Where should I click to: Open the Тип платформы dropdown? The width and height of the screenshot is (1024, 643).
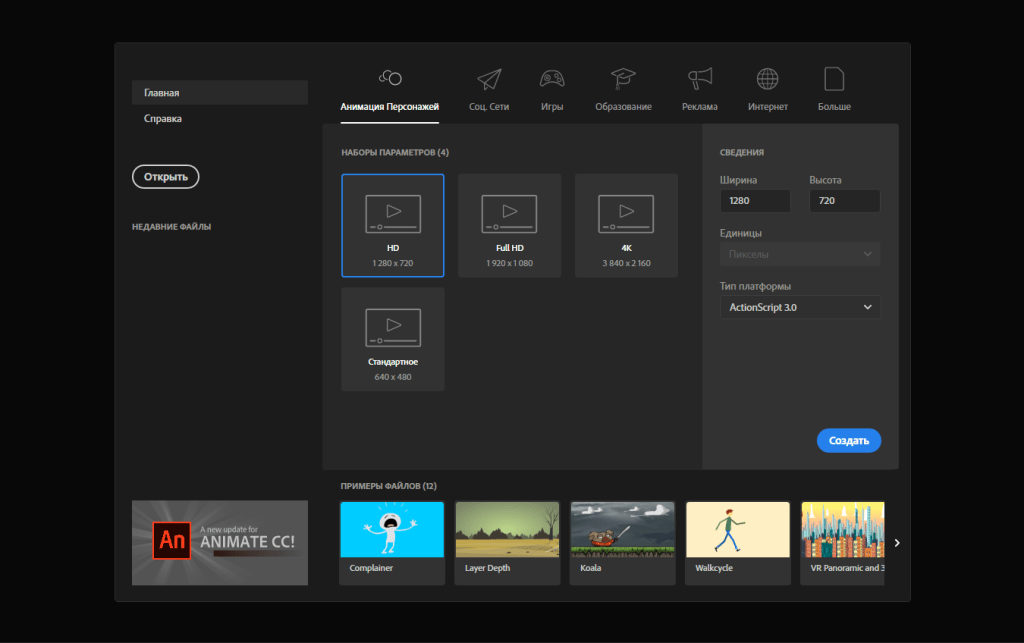pyautogui.click(x=799, y=307)
